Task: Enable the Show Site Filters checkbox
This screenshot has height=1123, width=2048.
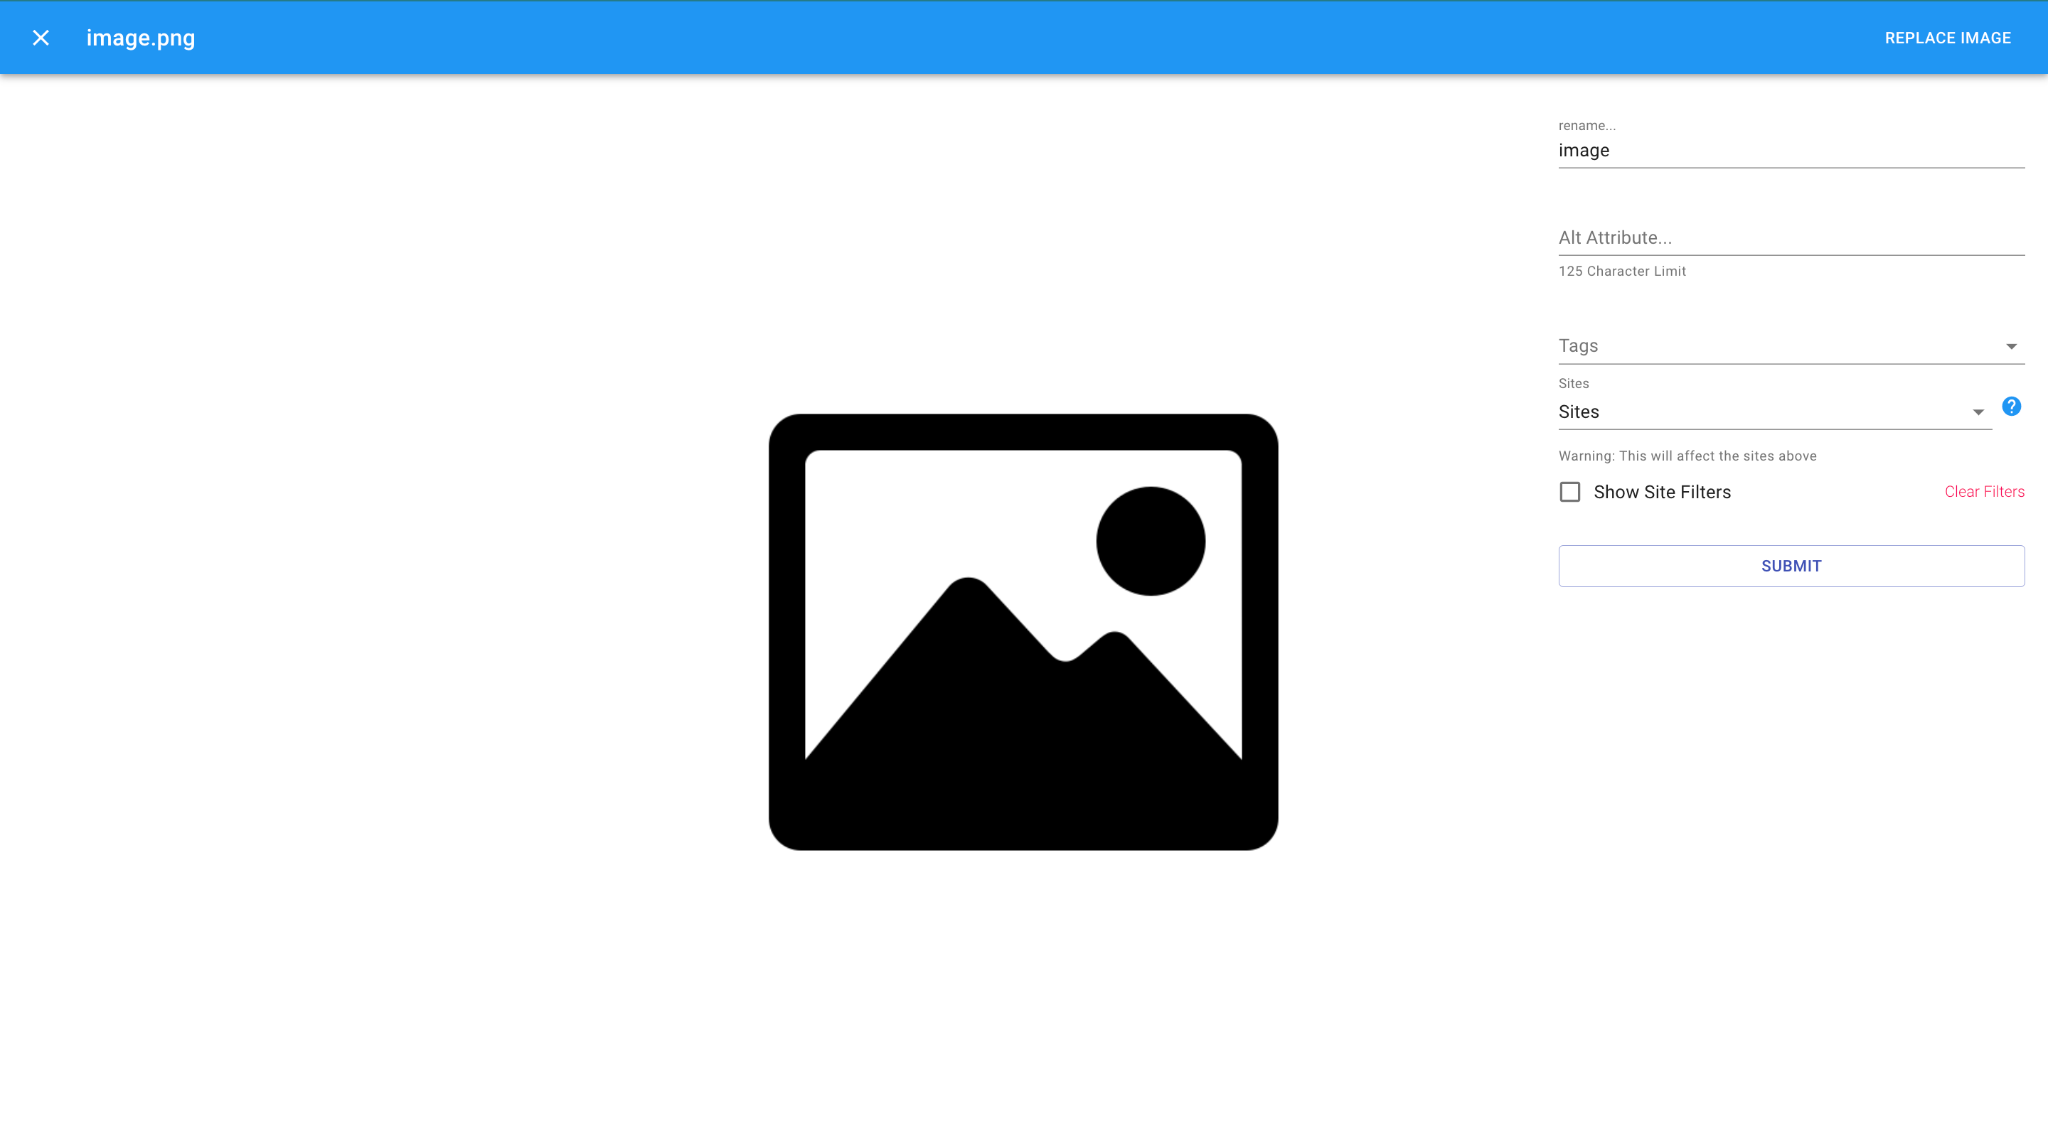Action: pyautogui.click(x=1570, y=492)
